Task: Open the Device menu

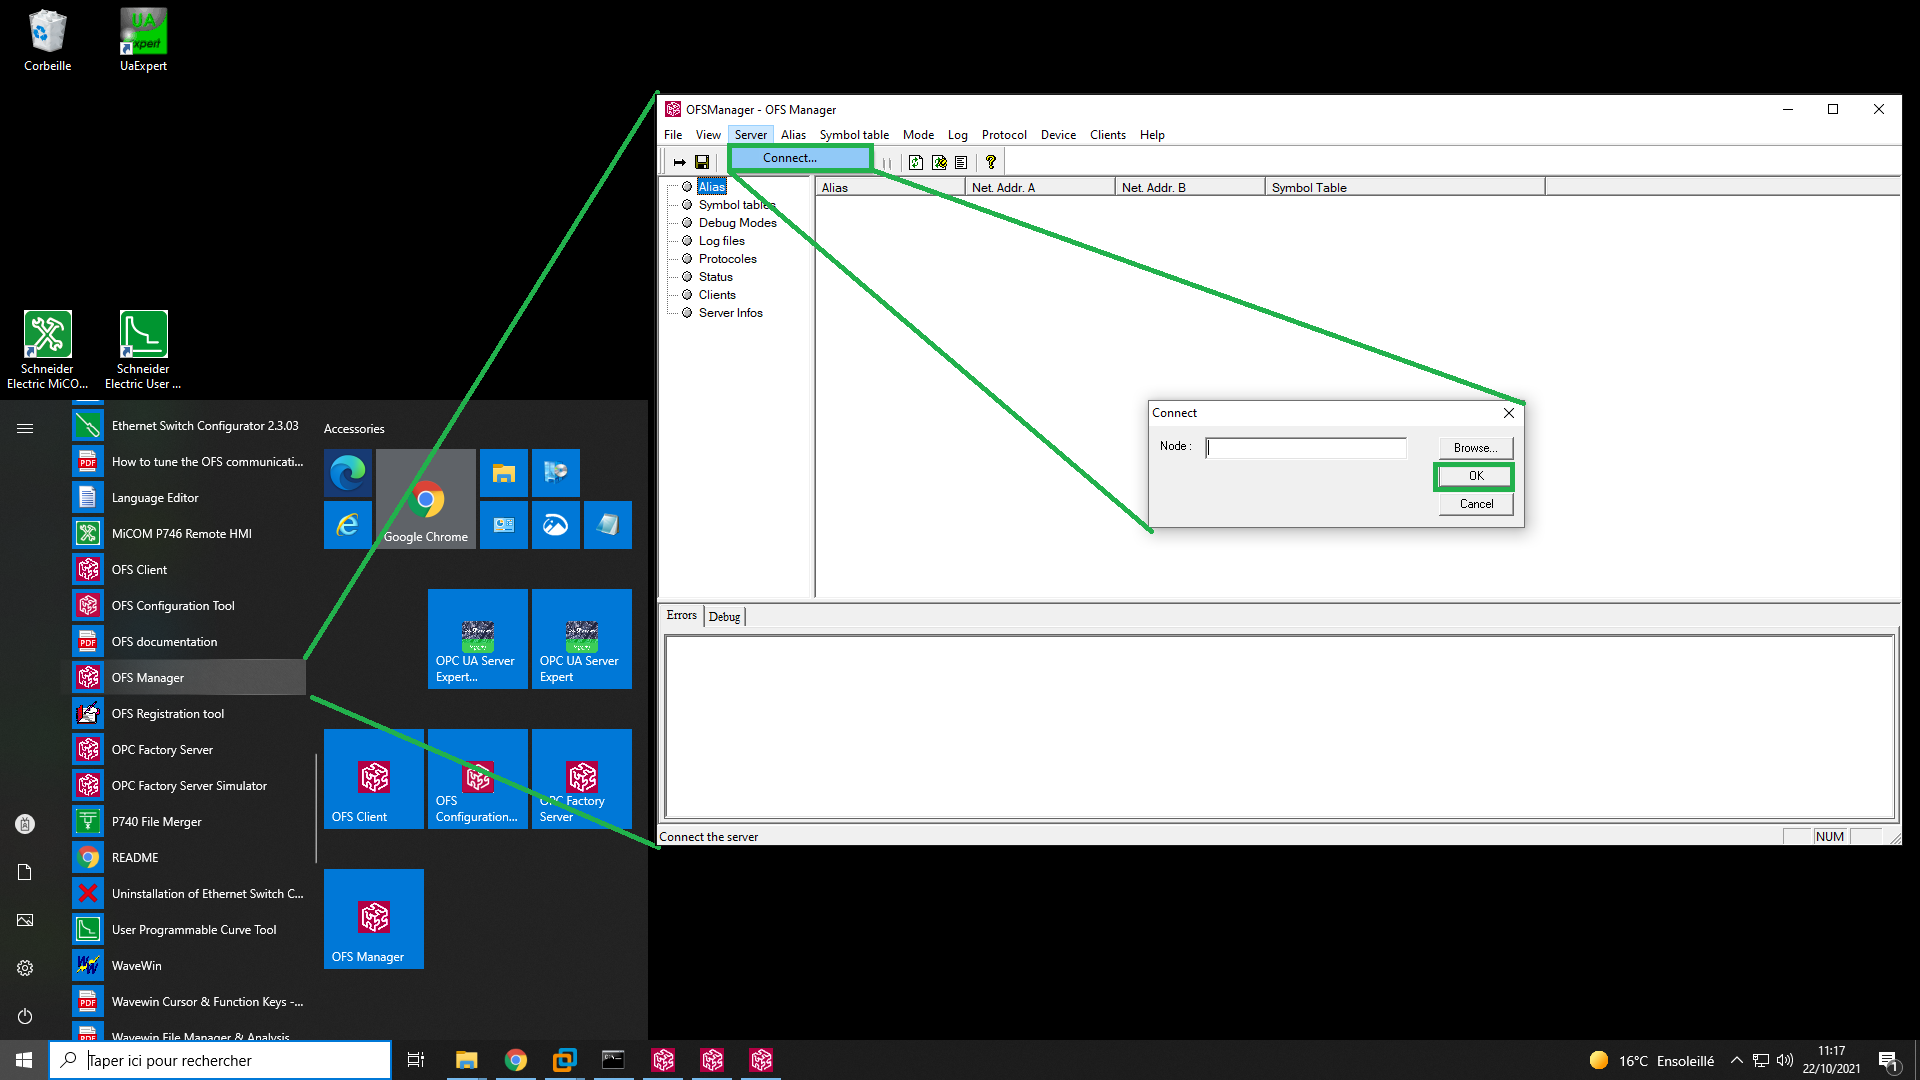Action: (x=1058, y=135)
